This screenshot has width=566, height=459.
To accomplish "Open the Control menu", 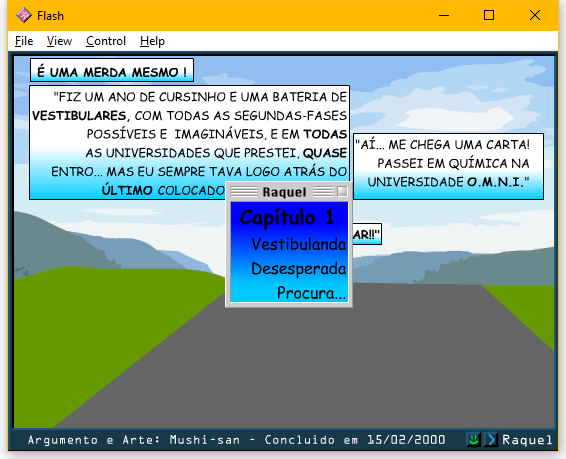I will [106, 41].
